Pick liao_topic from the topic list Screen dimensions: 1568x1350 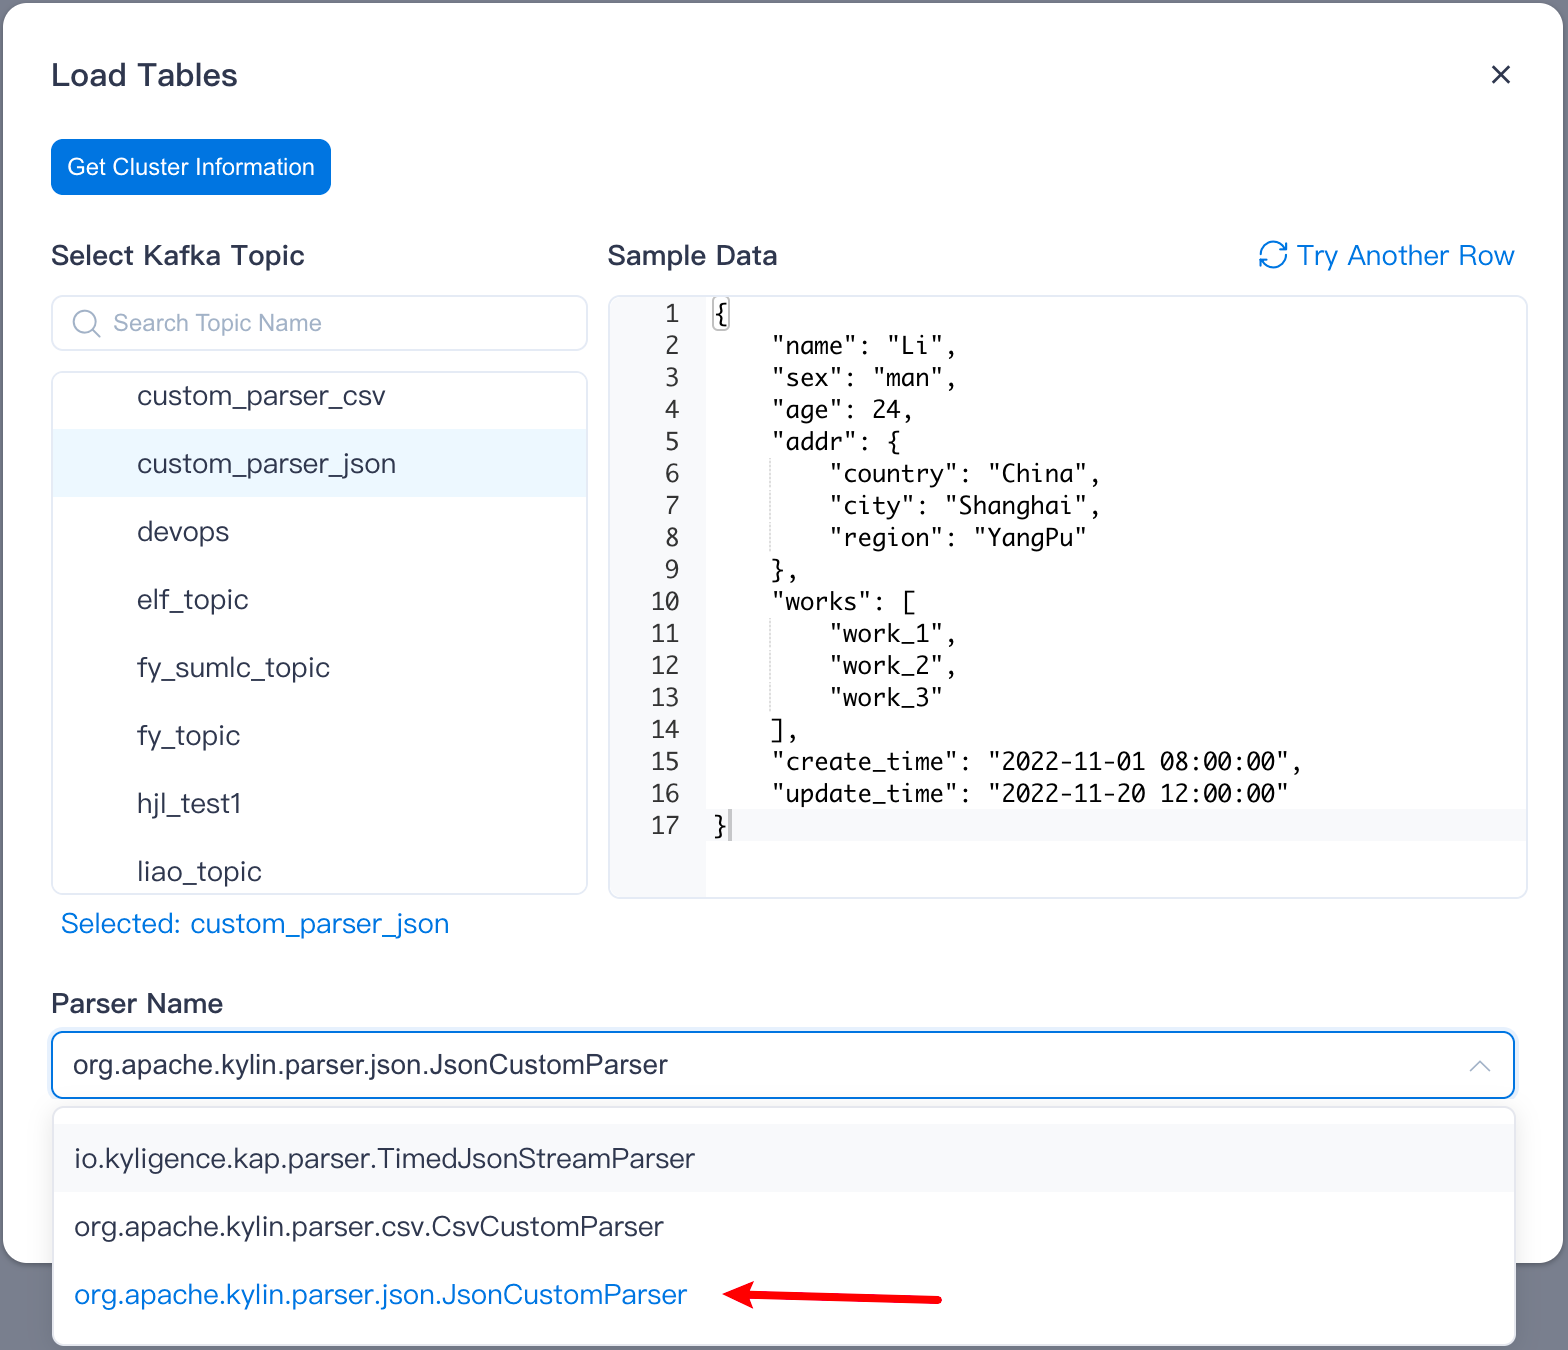pyautogui.click(x=199, y=871)
